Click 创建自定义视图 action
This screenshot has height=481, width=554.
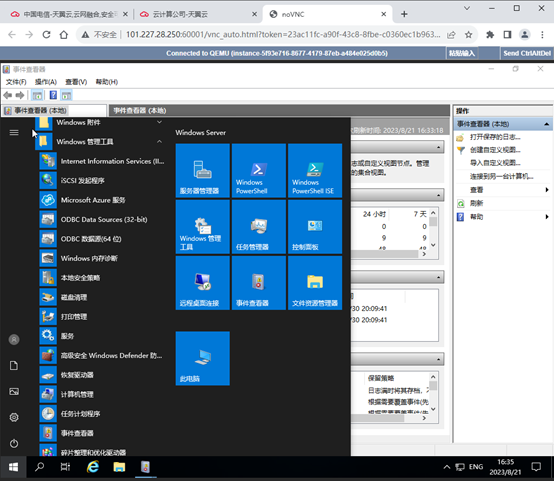pyautogui.click(x=495, y=150)
